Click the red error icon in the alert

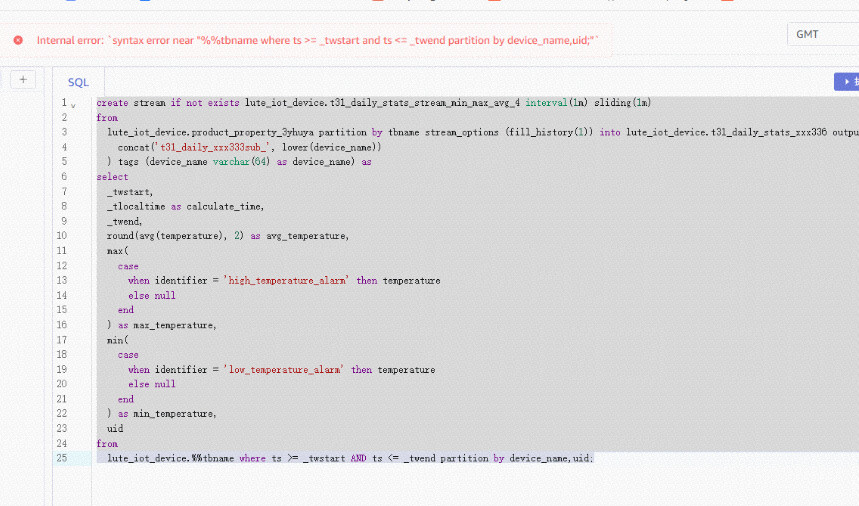tap(18, 40)
